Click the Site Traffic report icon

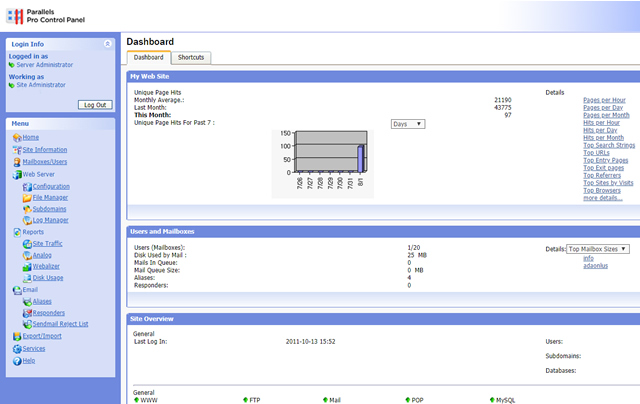tap(26, 243)
